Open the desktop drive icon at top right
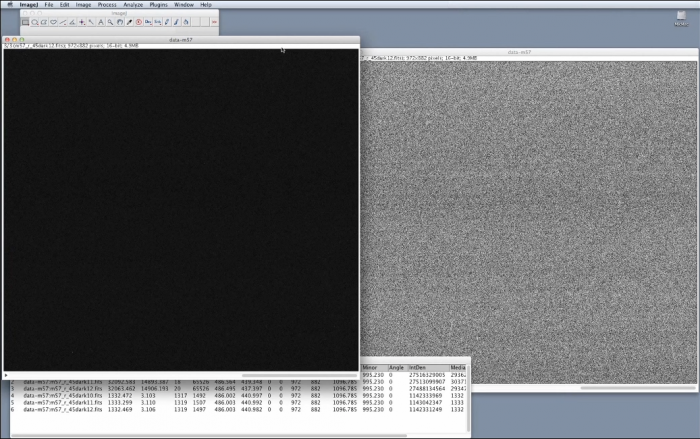Screen dimensions: 700x439 pyautogui.click(x=681, y=18)
